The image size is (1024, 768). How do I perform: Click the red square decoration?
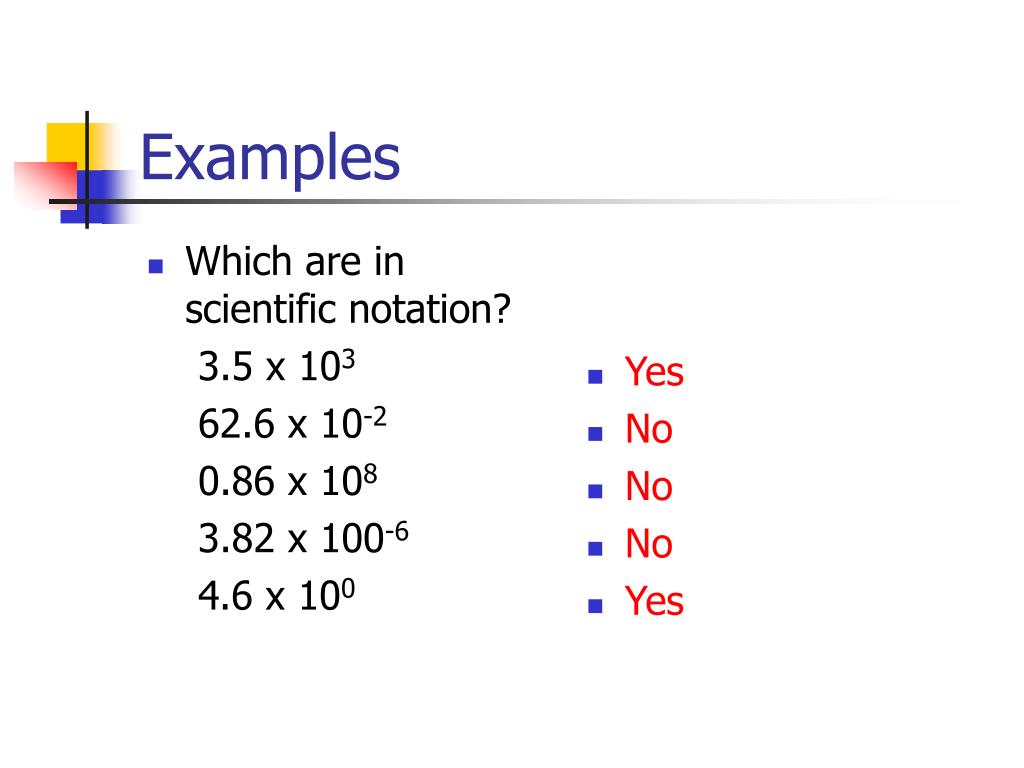[46, 185]
